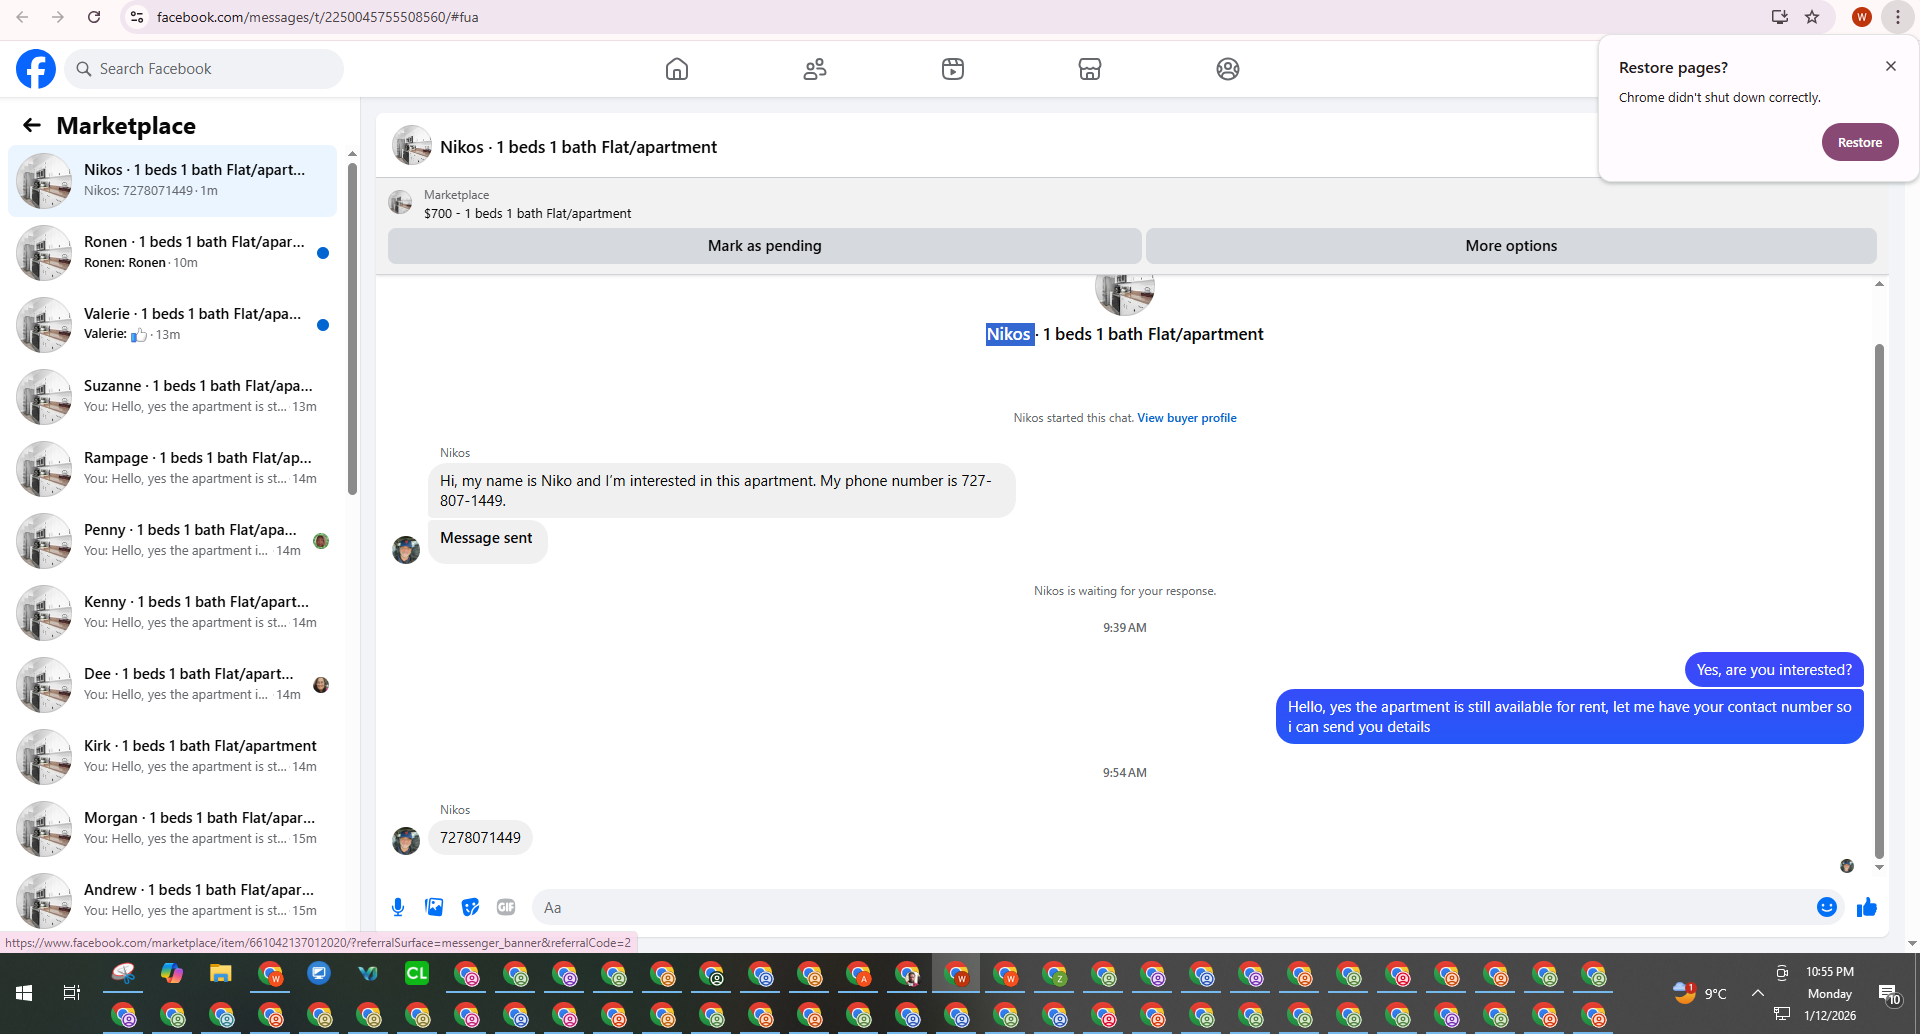Image resolution: width=1920 pixels, height=1034 pixels.
Task: Open the Facebook logo home link
Action: tap(36, 69)
